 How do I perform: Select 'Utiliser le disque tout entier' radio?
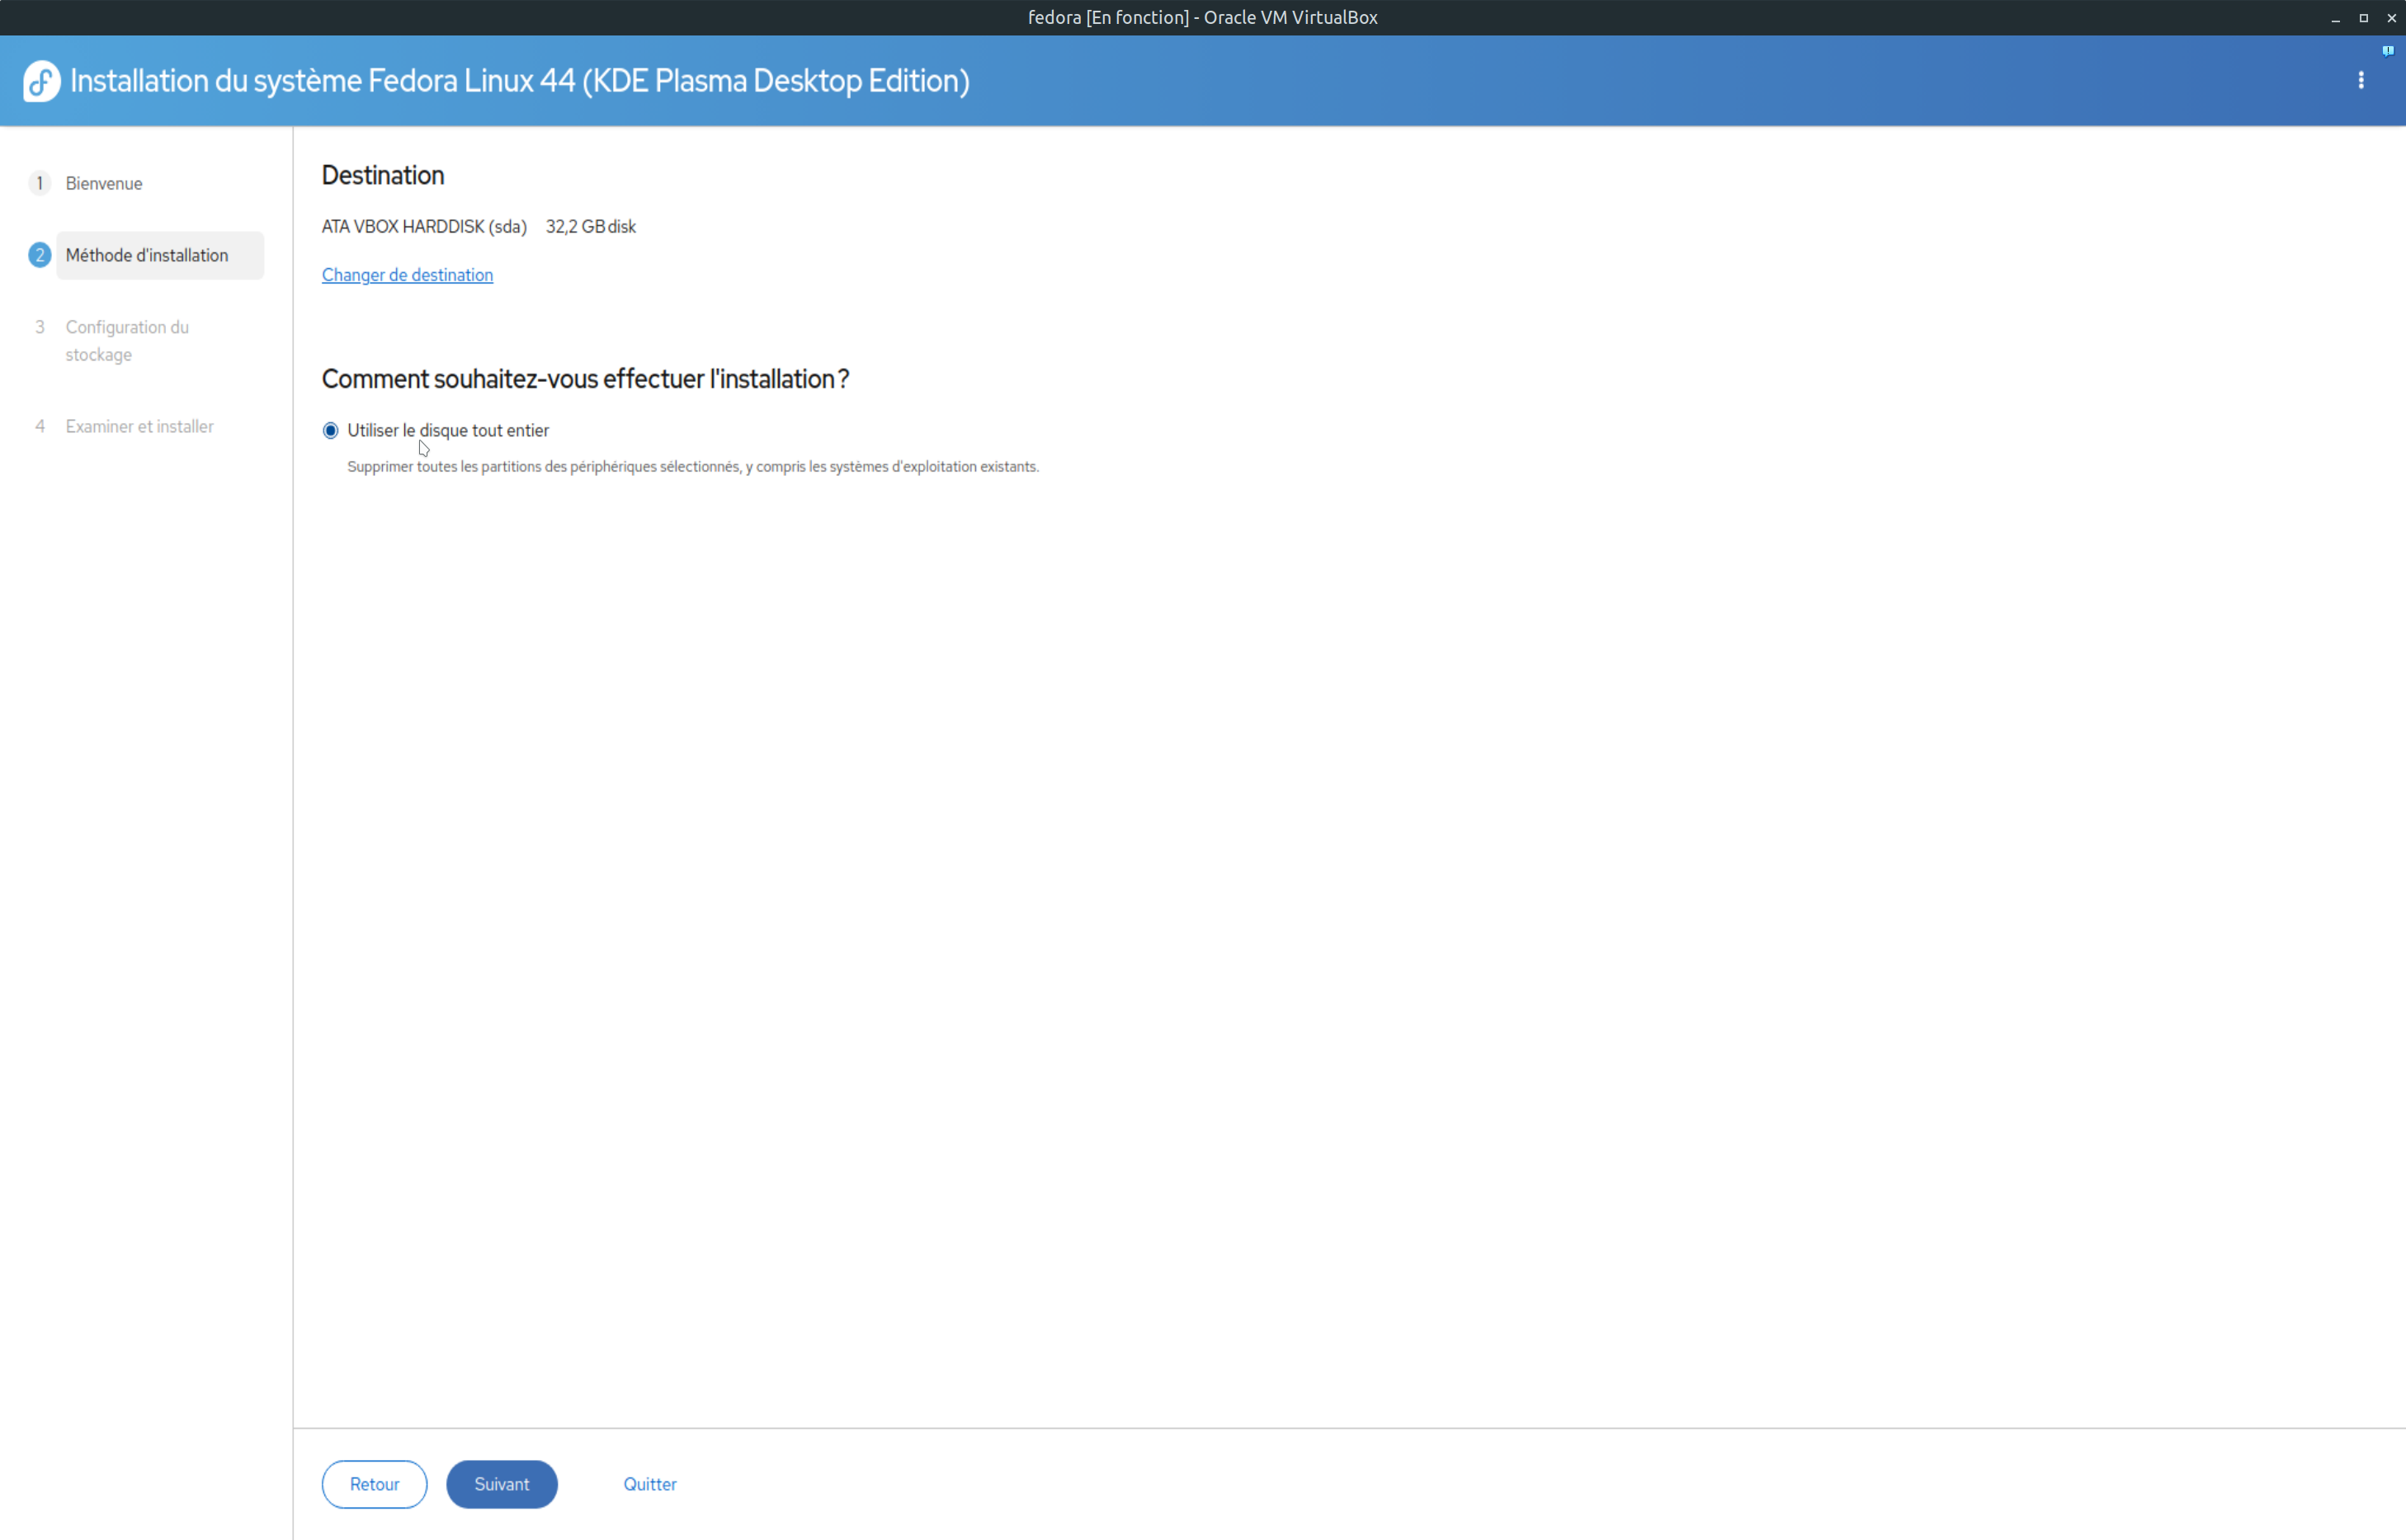[331, 431]
